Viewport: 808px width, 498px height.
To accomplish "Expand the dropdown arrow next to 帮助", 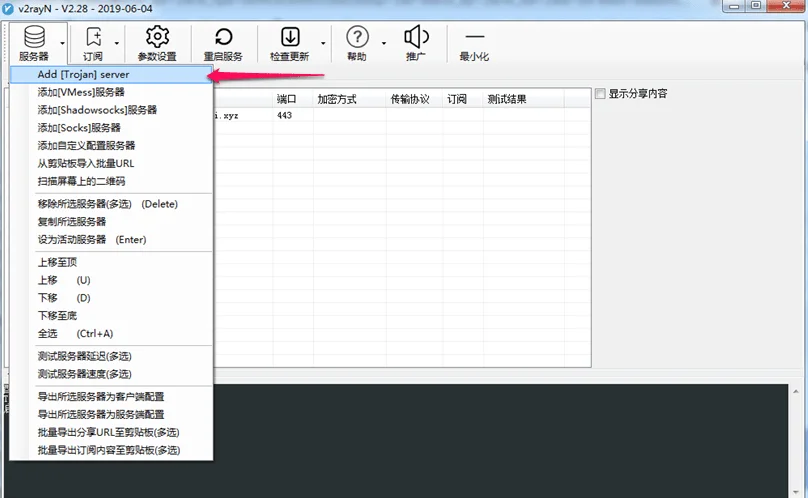I will pos(384,43).
